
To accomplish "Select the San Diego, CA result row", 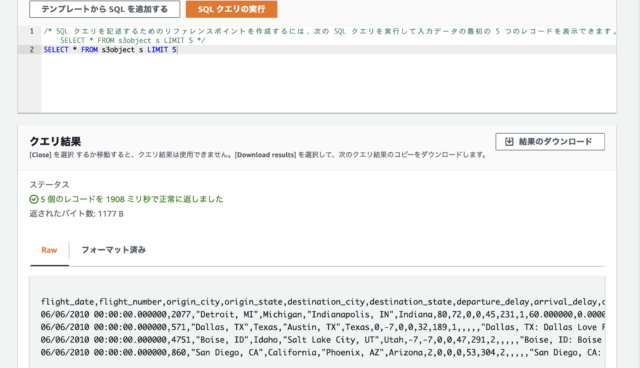I will [323, 352].
